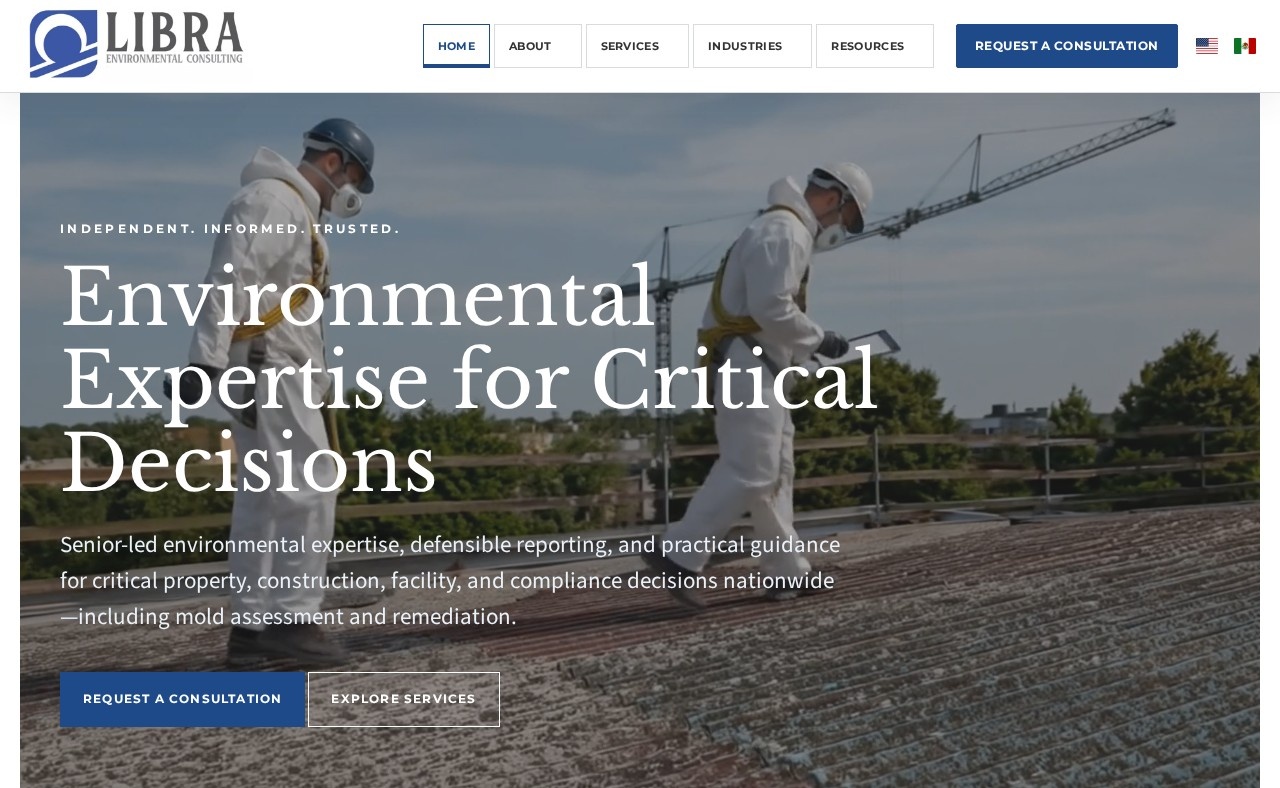Open the Services menu
The height and width of the screenshot is (788, 1280).
point(637,46)
